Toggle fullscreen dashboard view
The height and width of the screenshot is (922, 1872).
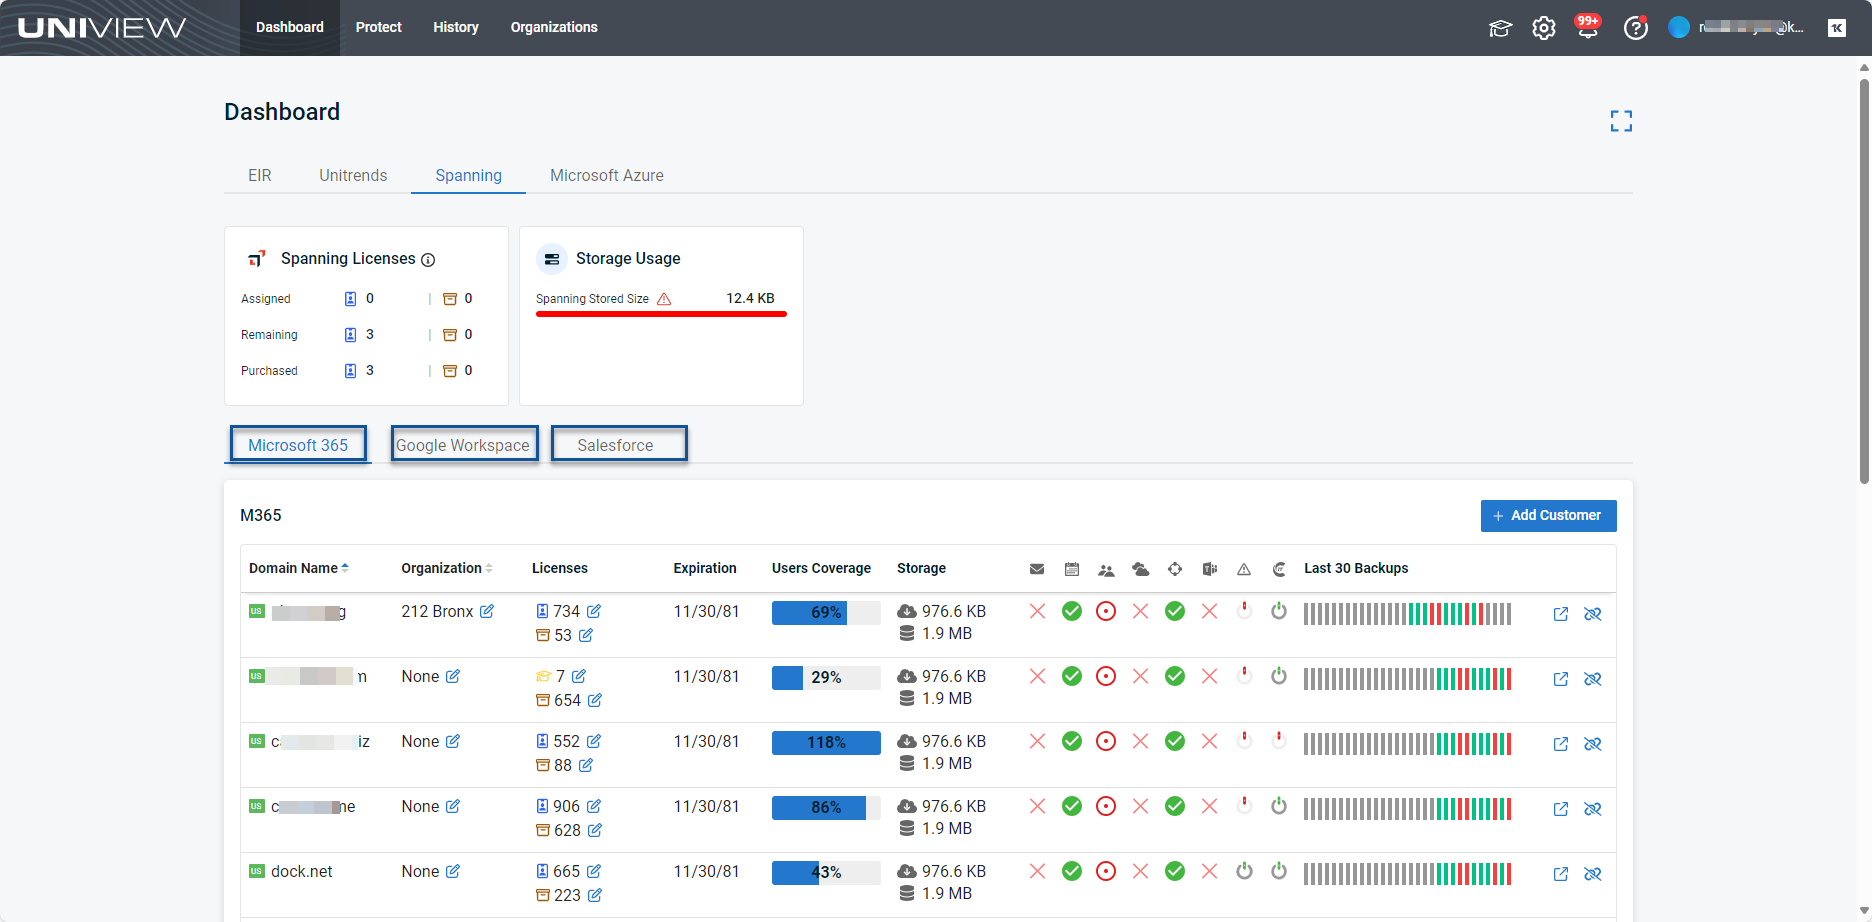(x=1621, y=121)
